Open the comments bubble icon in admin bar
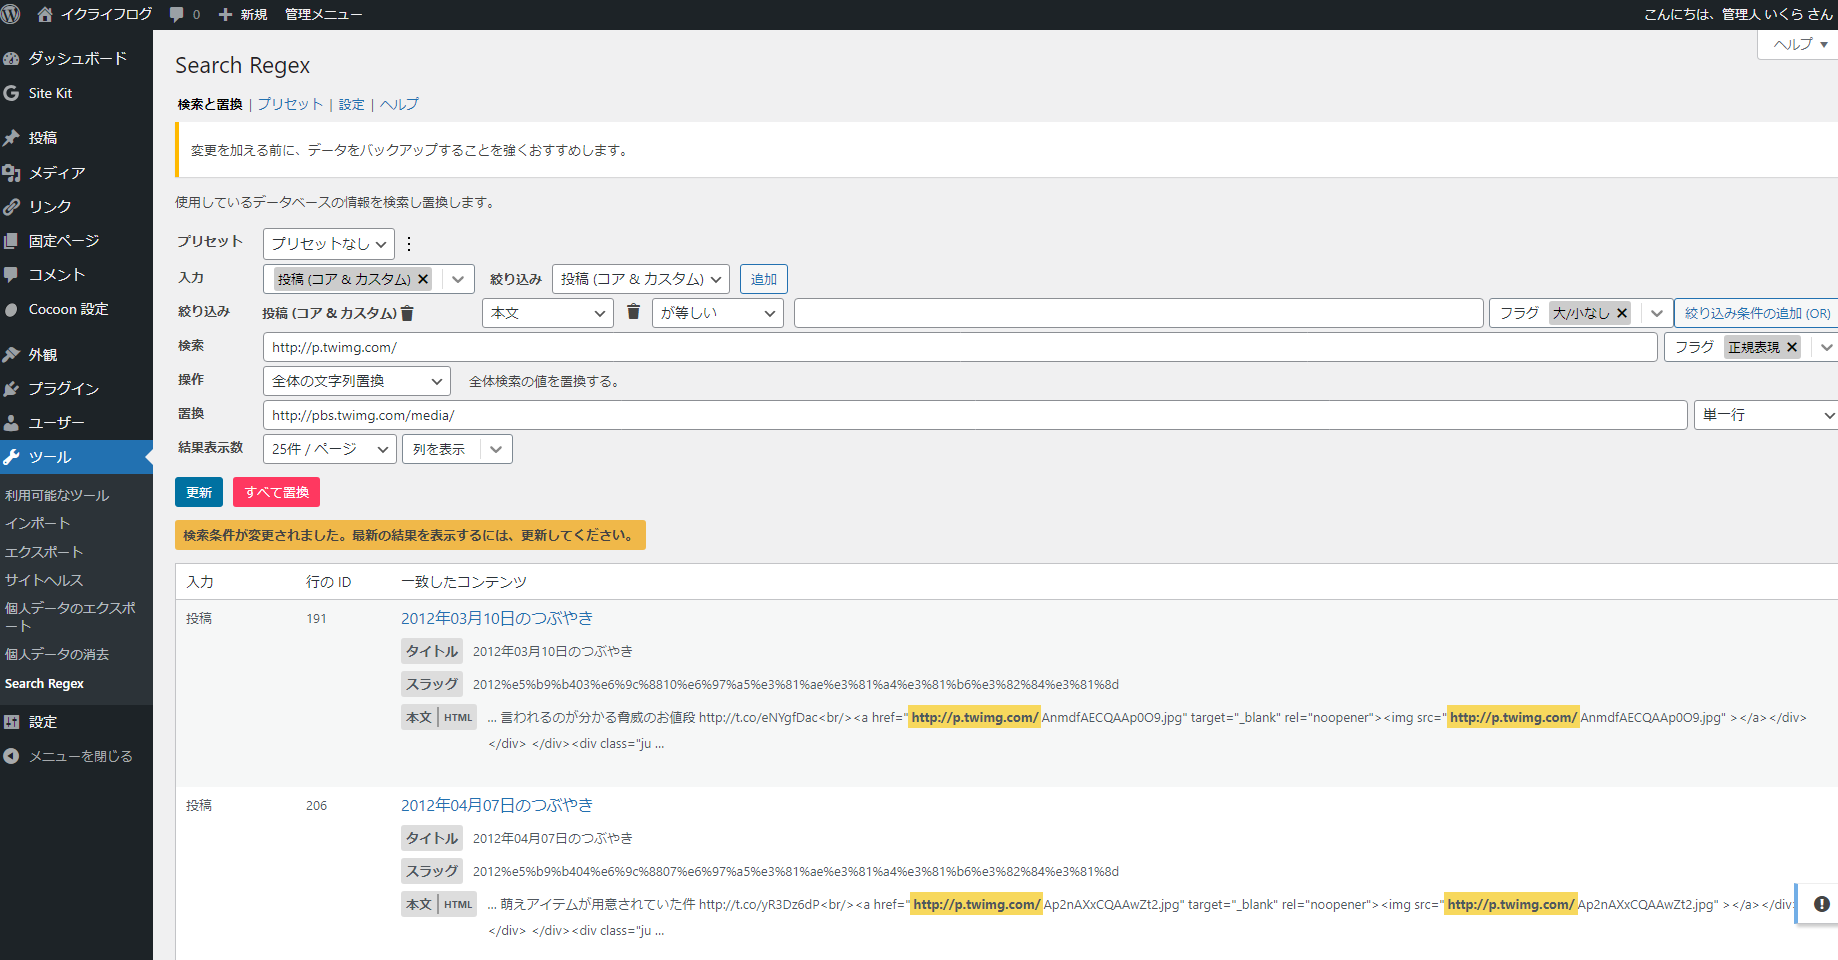Viewport: 1838px width, 960px height. [177, 14]
